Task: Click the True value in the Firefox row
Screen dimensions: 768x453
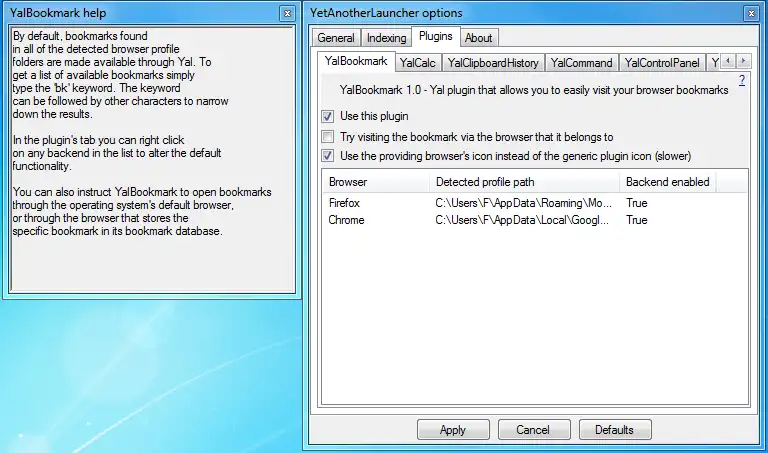Action: tap(637, 203)
